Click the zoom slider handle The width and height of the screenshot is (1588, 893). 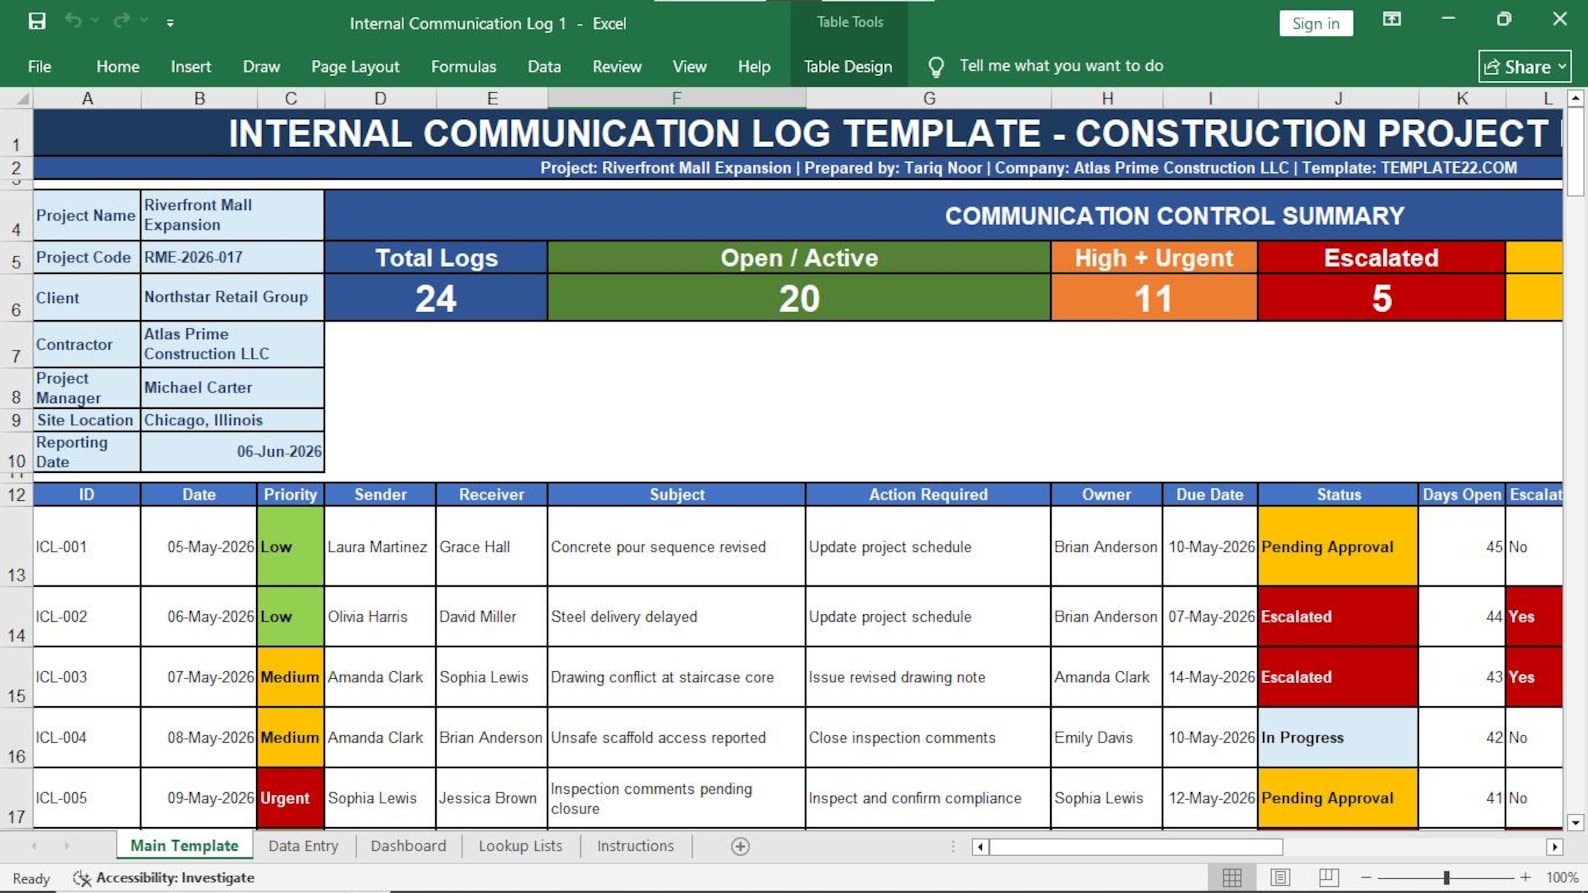click(x=1446, y=877)
